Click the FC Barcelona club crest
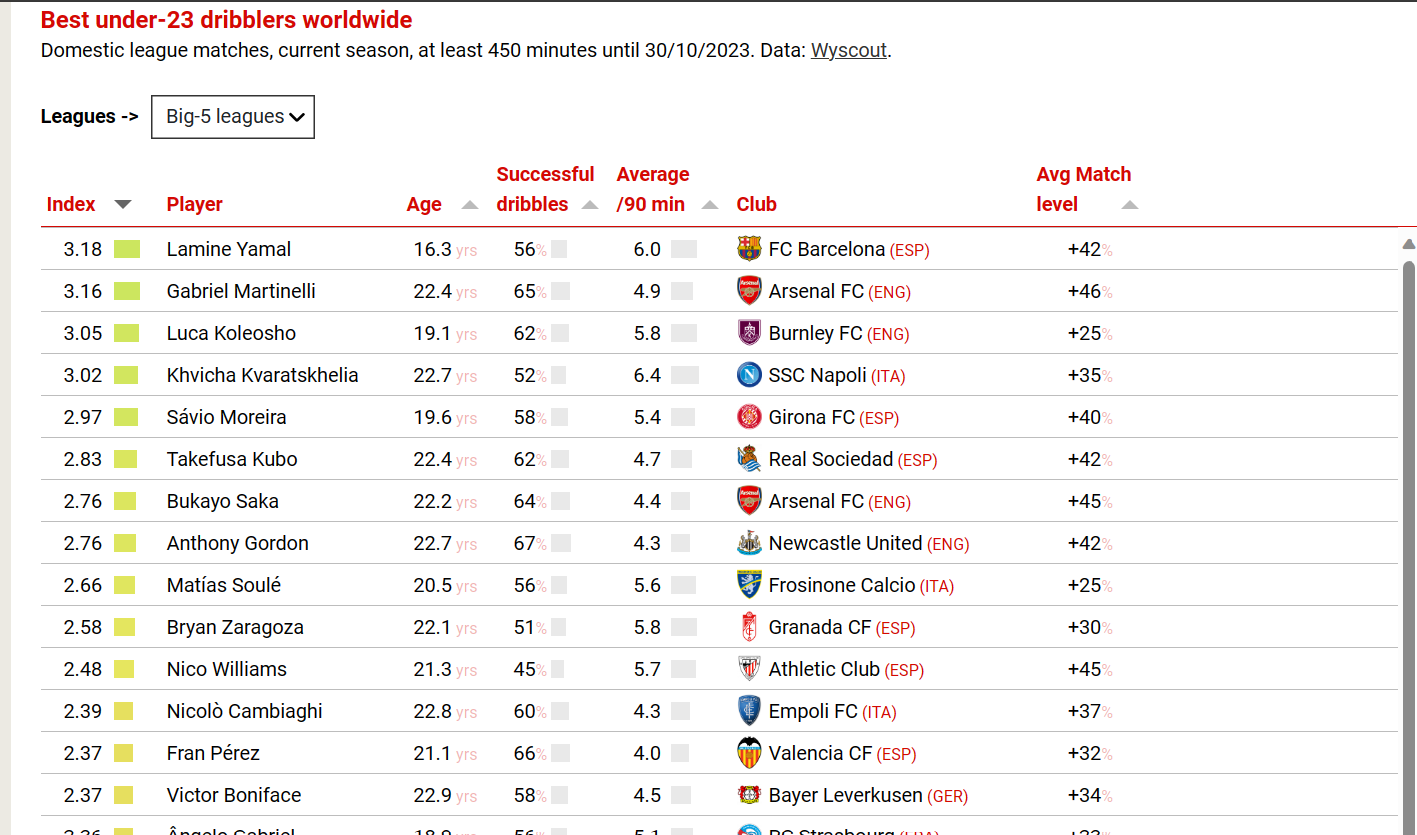This screenshot has height=835, width=1417. tap(748, 249)
